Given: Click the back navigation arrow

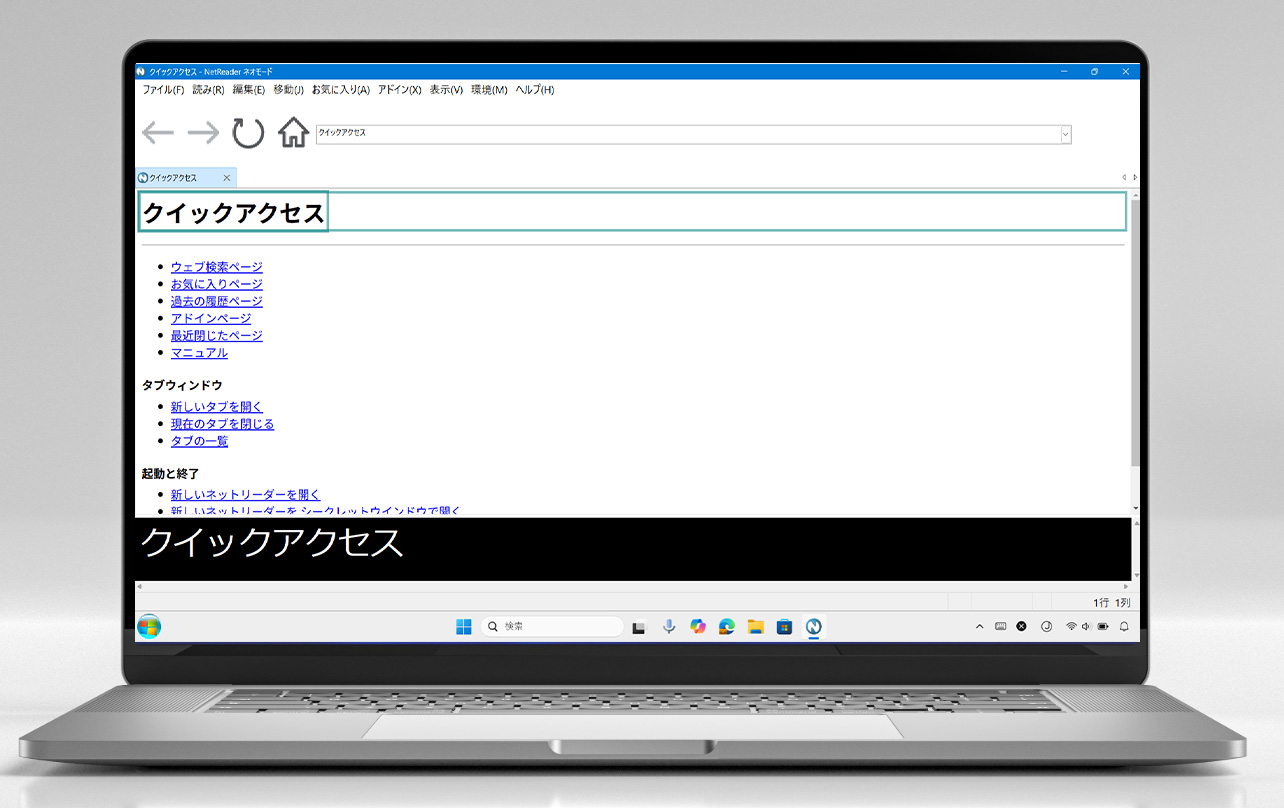Looking at the screenshot, I should tap(157, 132).
